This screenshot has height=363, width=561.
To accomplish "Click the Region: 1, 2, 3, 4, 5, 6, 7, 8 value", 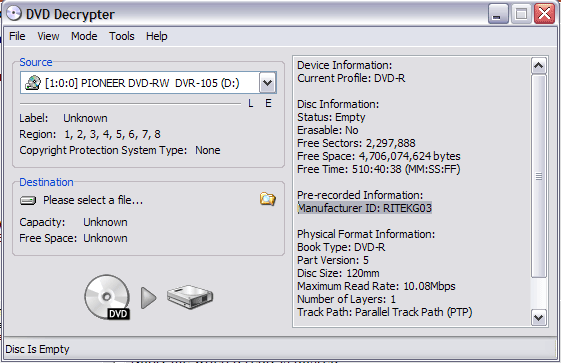I will 112,134.
